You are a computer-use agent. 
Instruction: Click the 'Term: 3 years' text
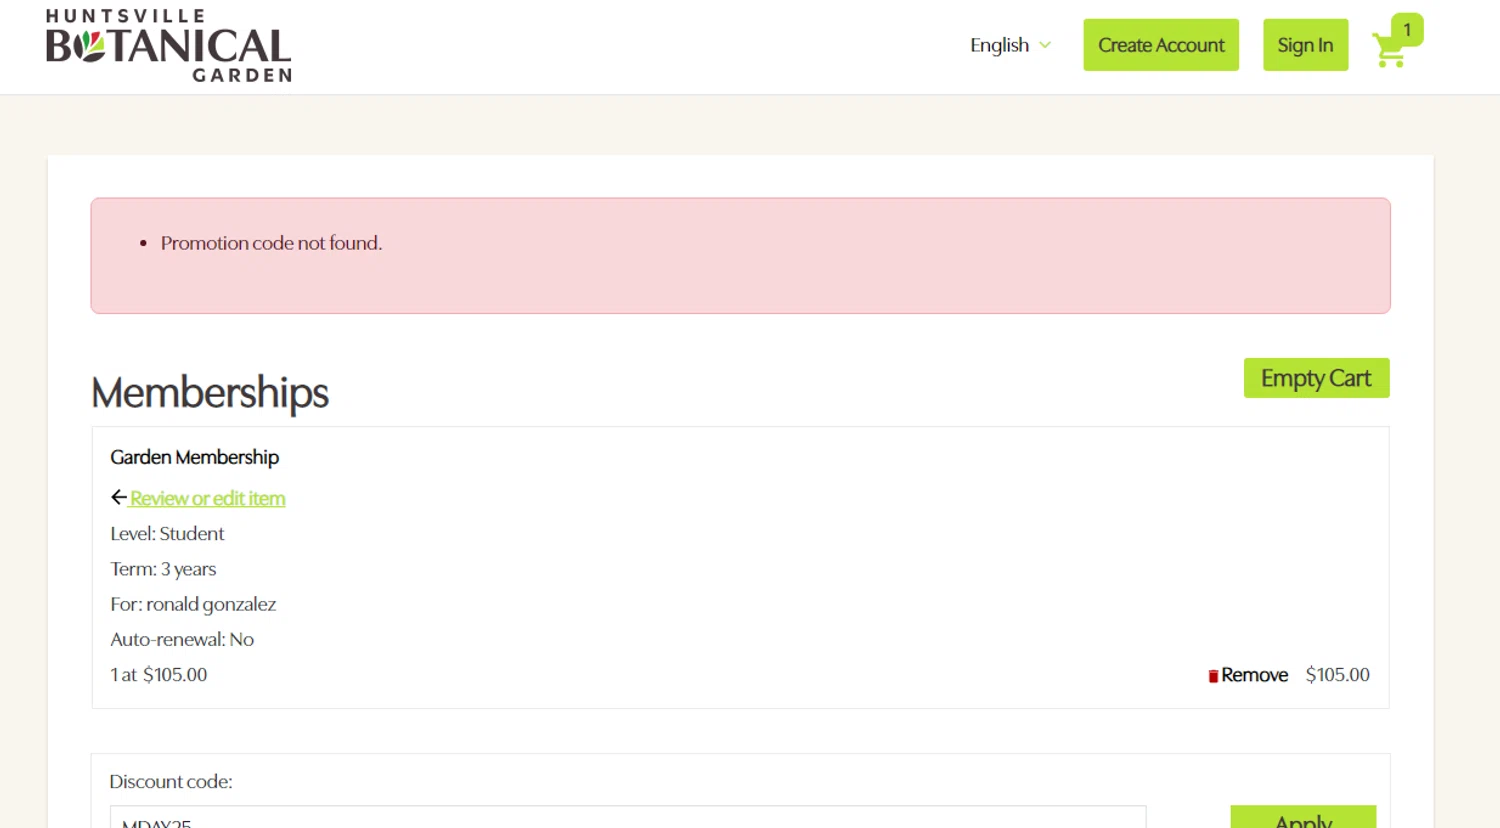pos(163,569)
